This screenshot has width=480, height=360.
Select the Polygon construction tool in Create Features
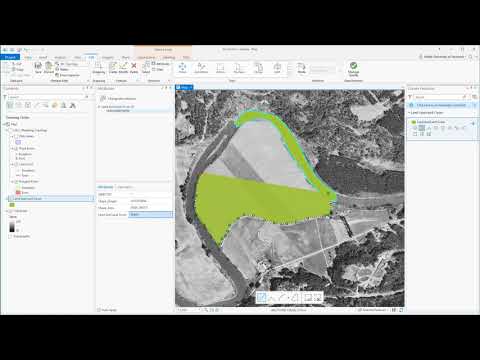415,128
